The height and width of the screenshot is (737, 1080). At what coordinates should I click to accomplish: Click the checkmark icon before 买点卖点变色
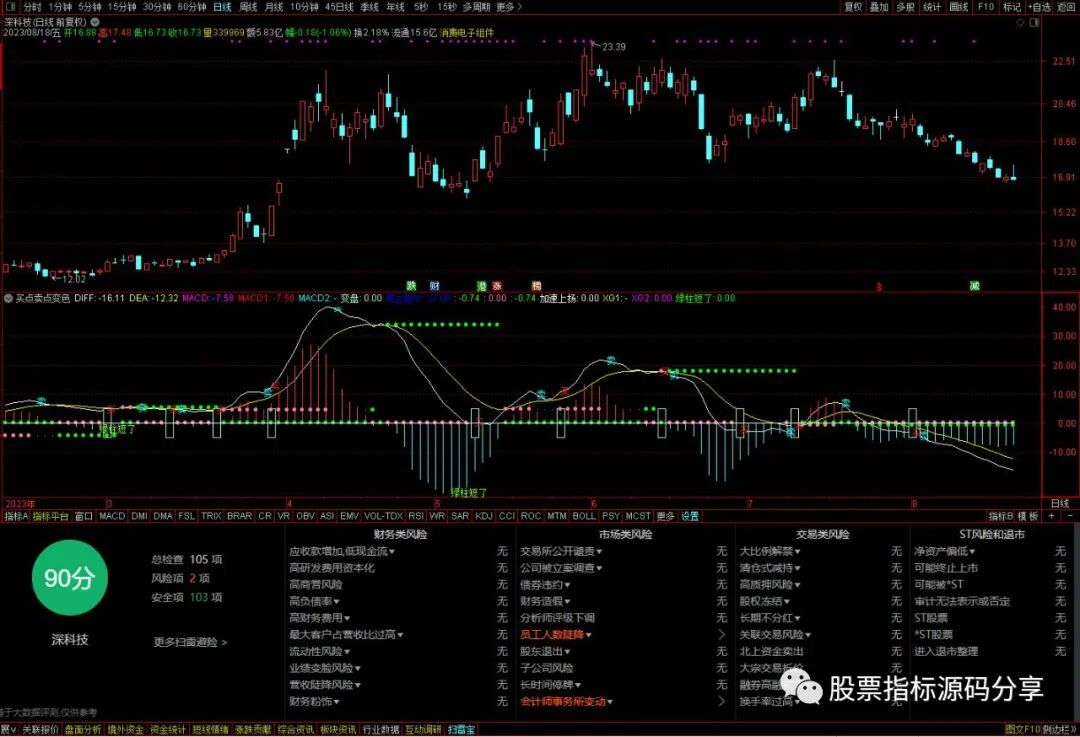tap(8, 298)
